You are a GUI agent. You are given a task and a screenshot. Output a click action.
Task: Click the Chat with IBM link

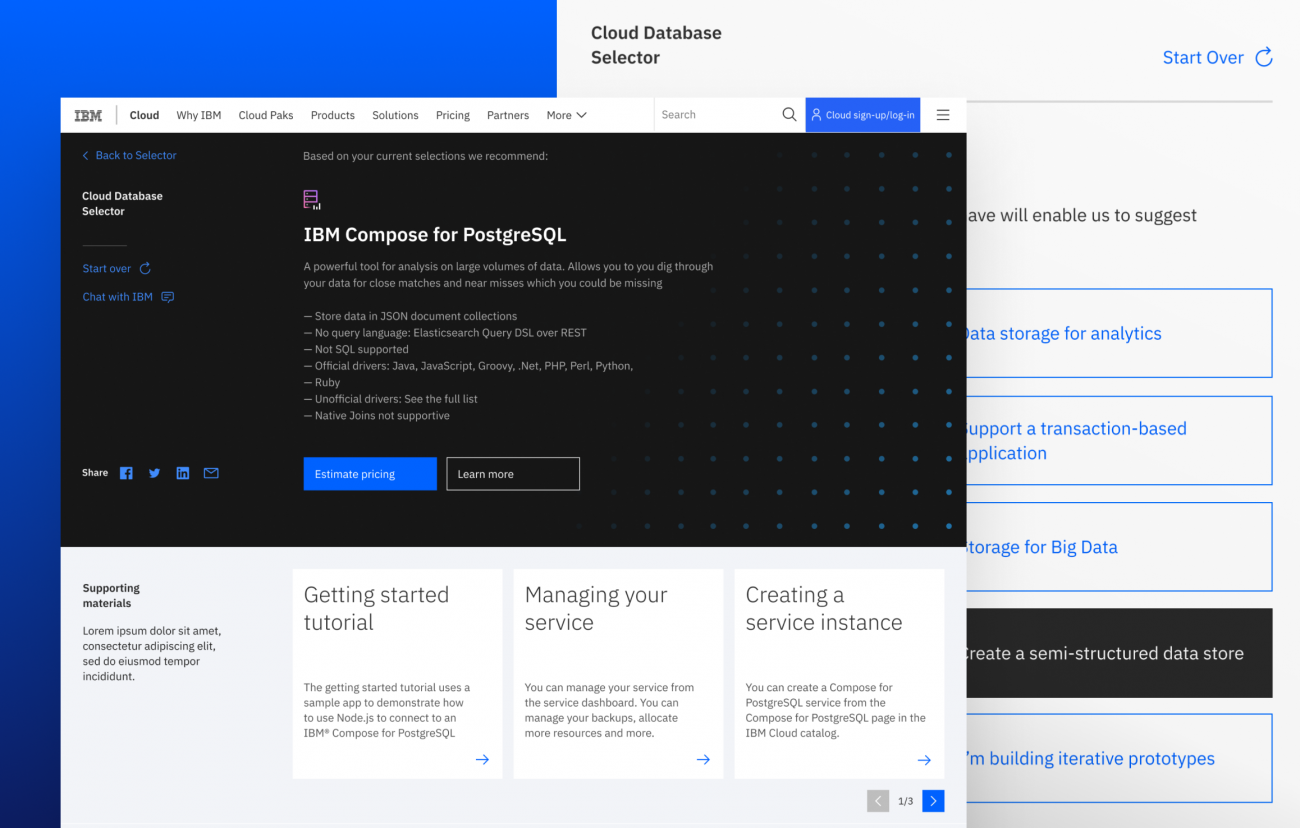click(x=118, y=297)
